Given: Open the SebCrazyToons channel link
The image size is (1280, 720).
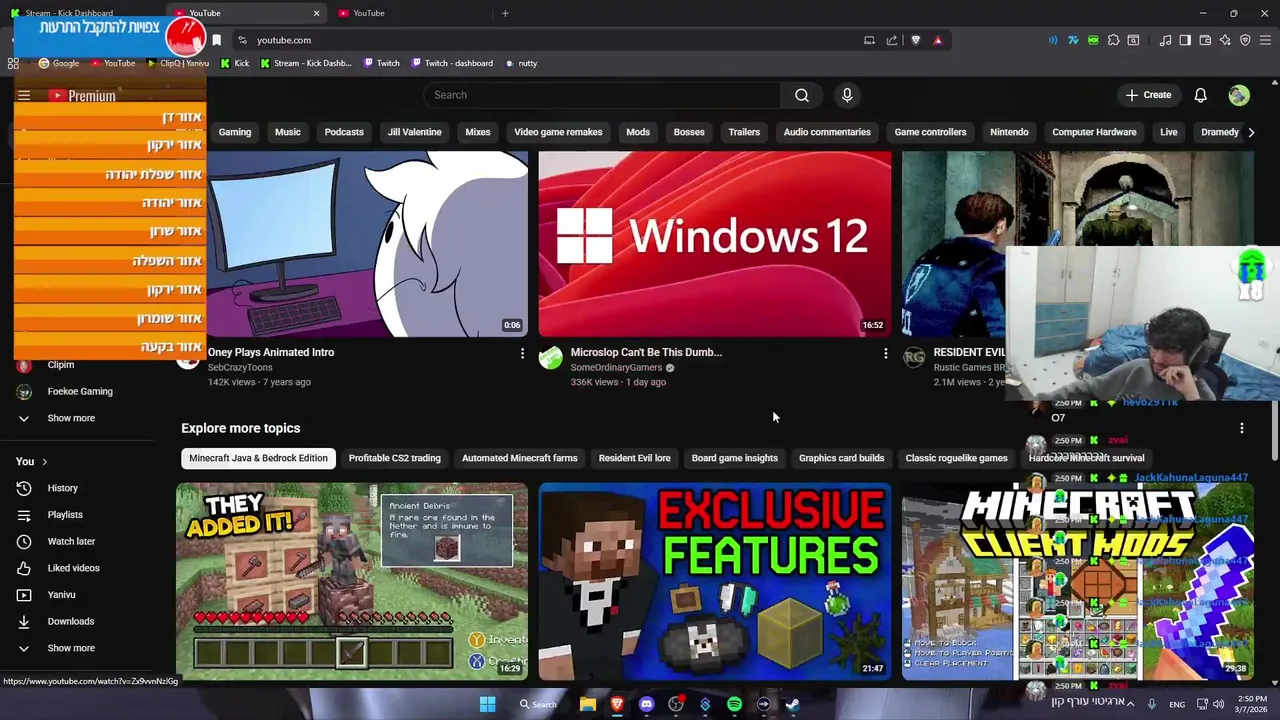Looking at the screenshot, I should (240, 368).
